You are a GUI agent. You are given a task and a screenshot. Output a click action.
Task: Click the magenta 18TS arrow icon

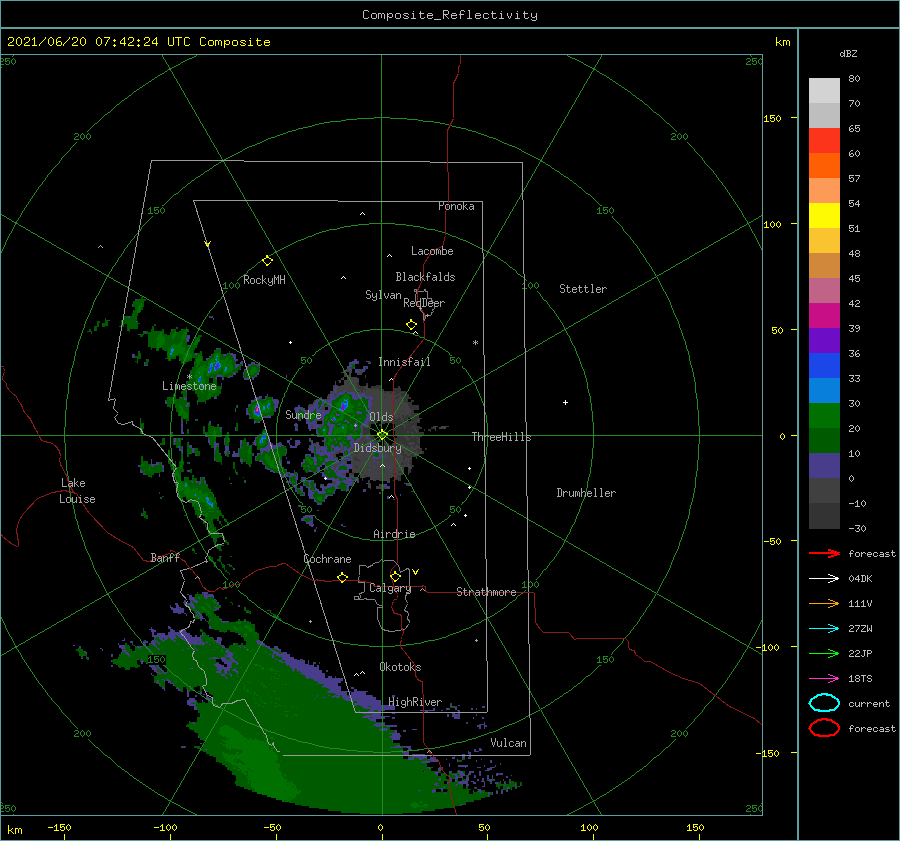point(824,679)
